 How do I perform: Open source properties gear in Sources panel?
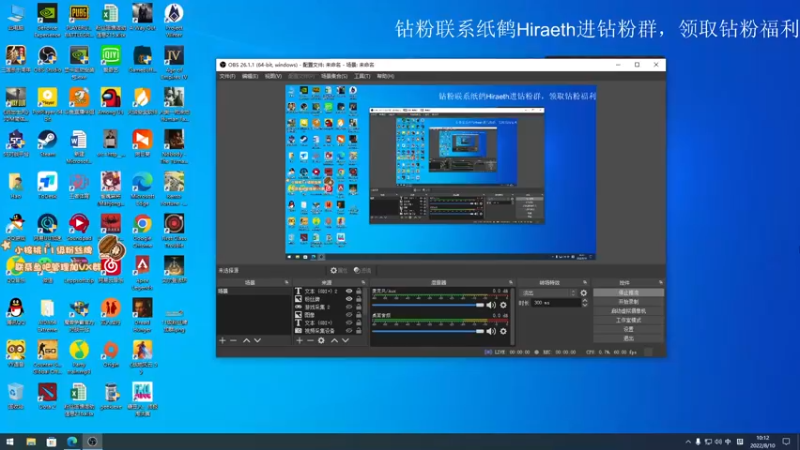point(321,340)
